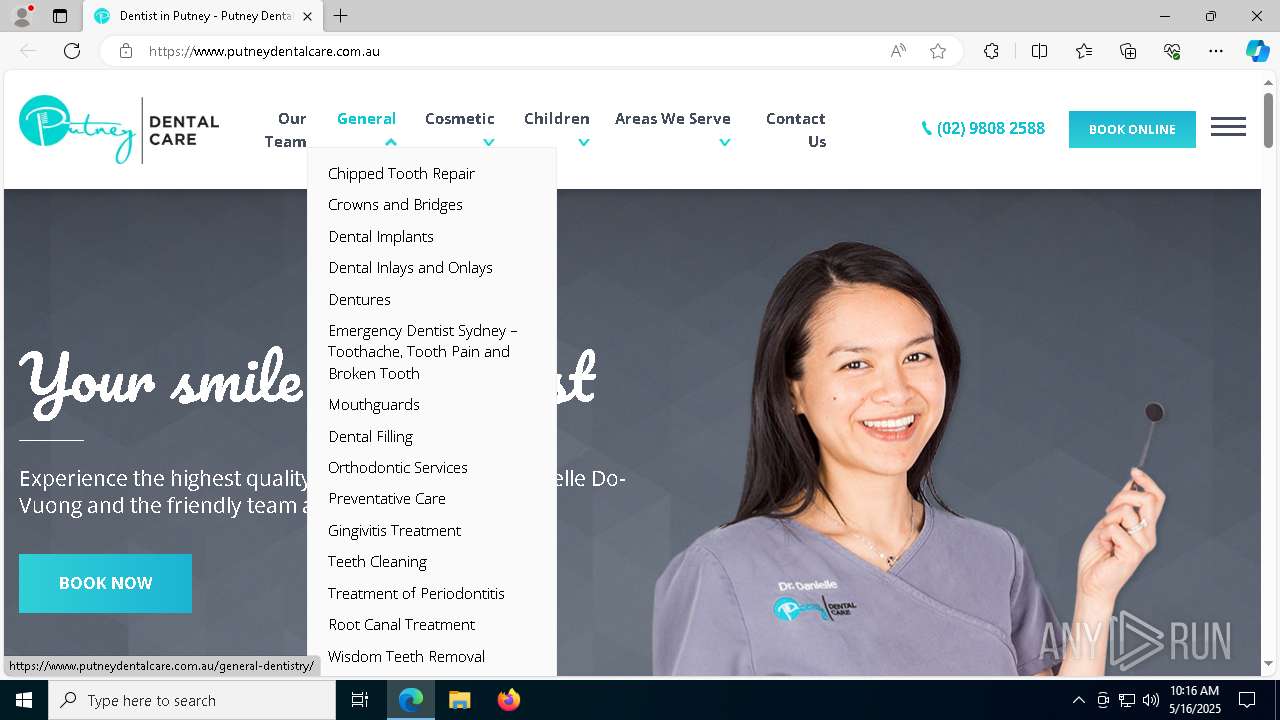This screenshot has height=720, width=1280.
Task: Collapse the General dropdown chevron
Action: tap(391, 142)
